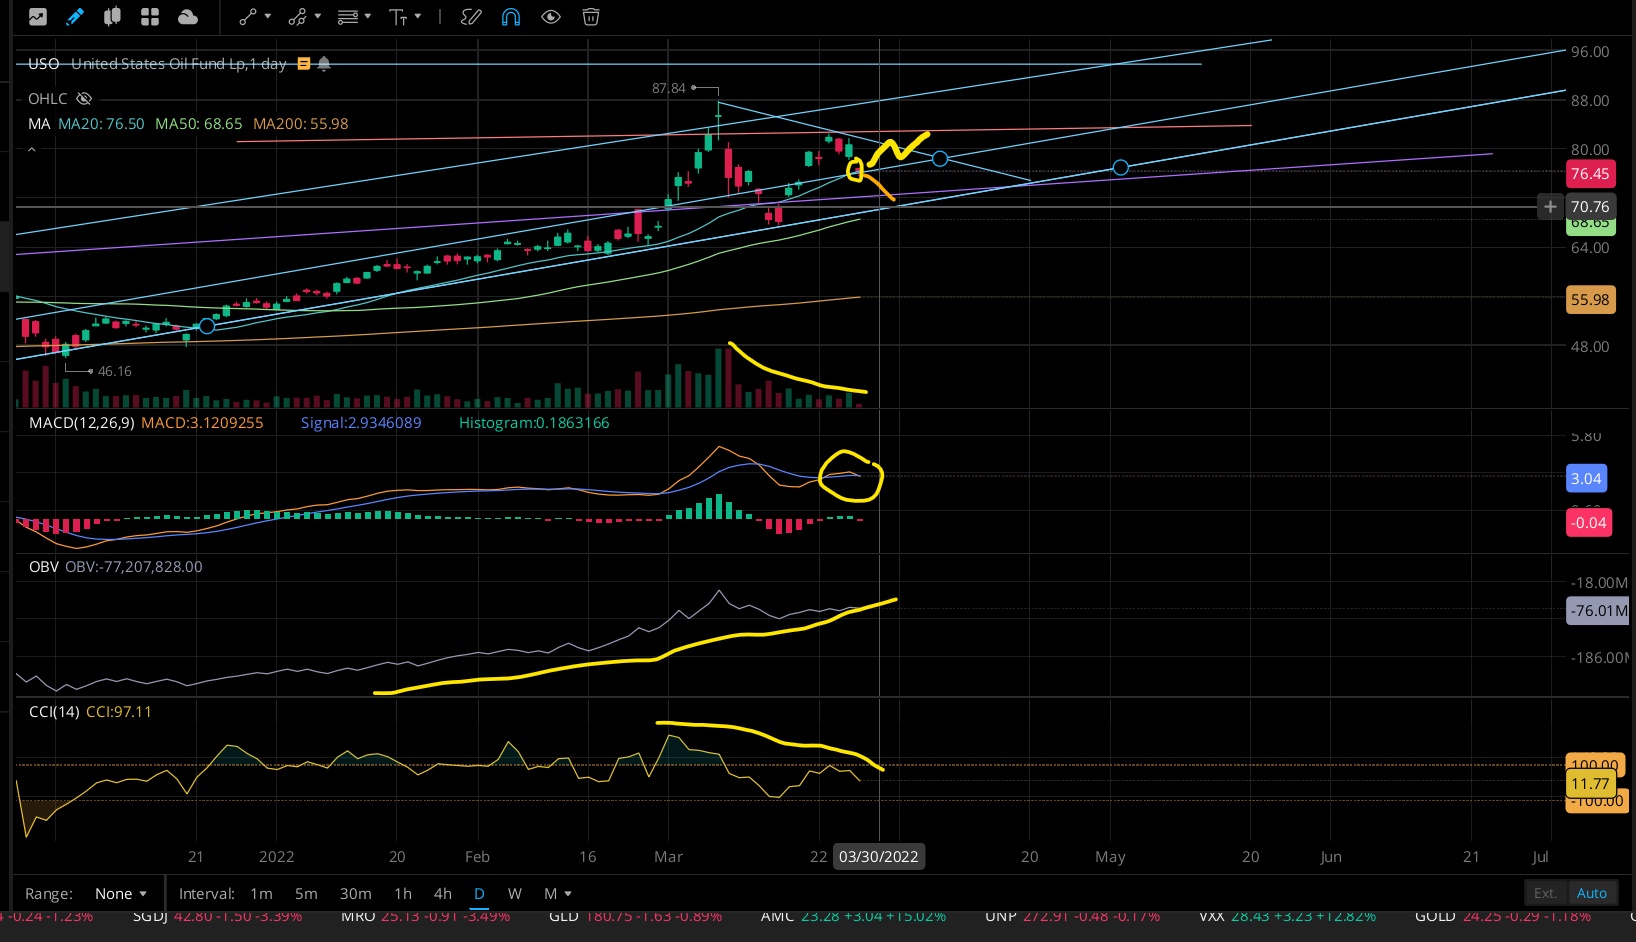Open the CCI(14) indicator label
This screenshot has height=942, width=1636.
[53, 712]
